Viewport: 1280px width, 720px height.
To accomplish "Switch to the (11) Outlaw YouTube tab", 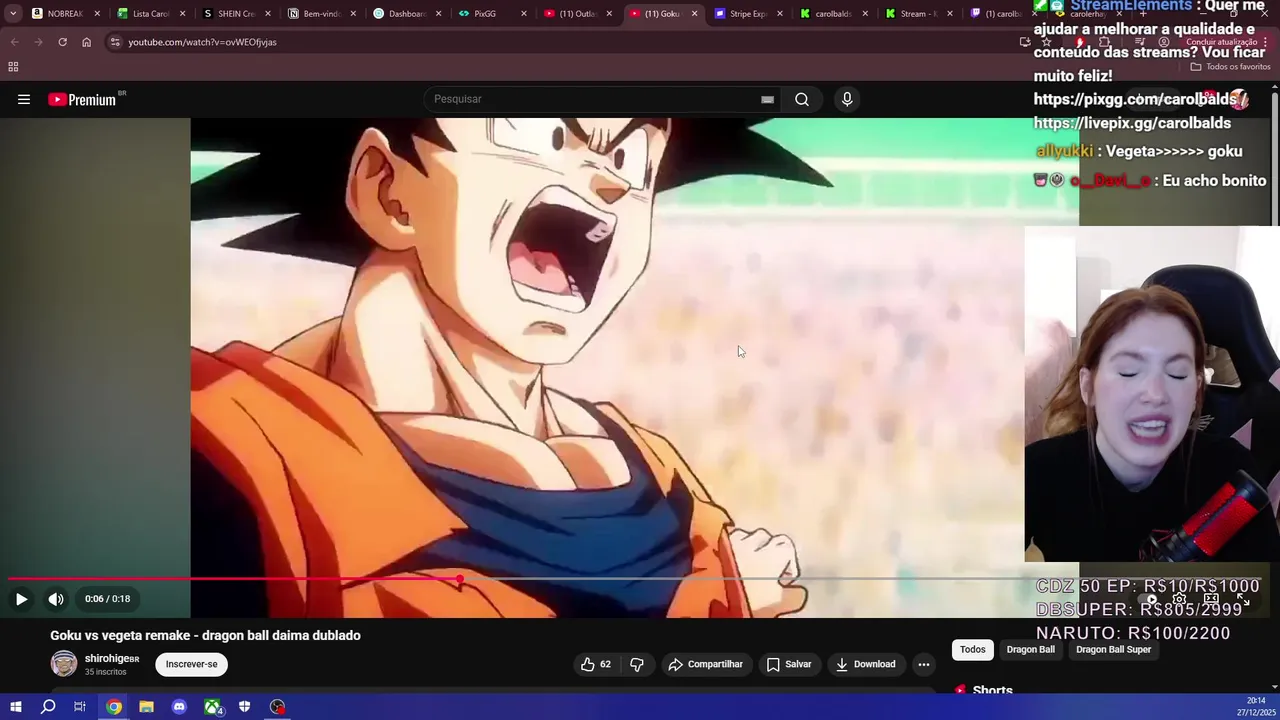I will click(x=578, y=14).
